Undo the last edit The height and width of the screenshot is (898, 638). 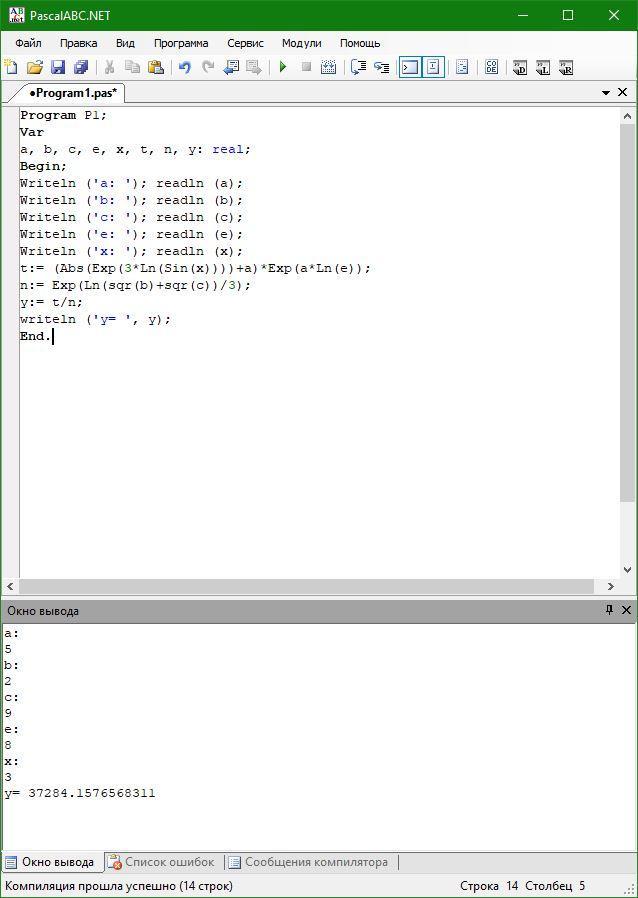tap(184, 67)
